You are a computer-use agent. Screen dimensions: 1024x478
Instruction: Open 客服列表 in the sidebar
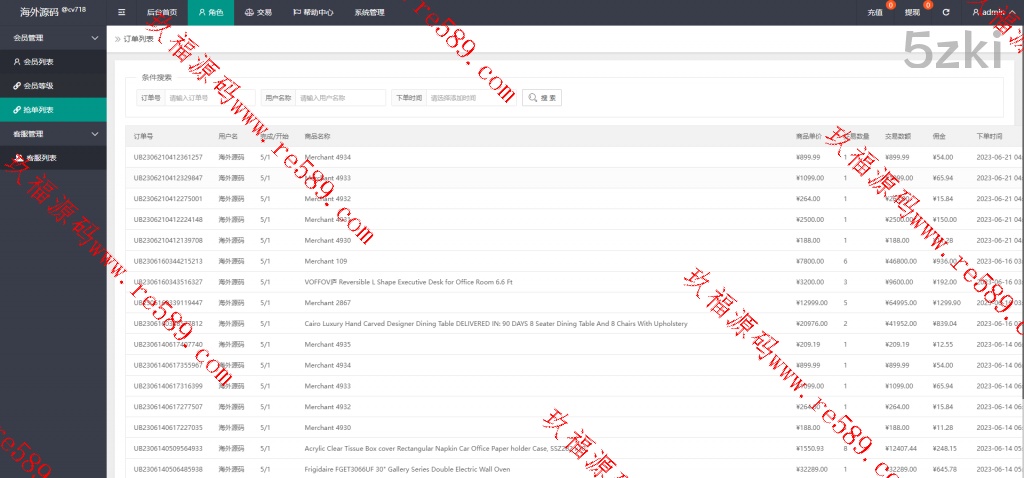(40, 157)
